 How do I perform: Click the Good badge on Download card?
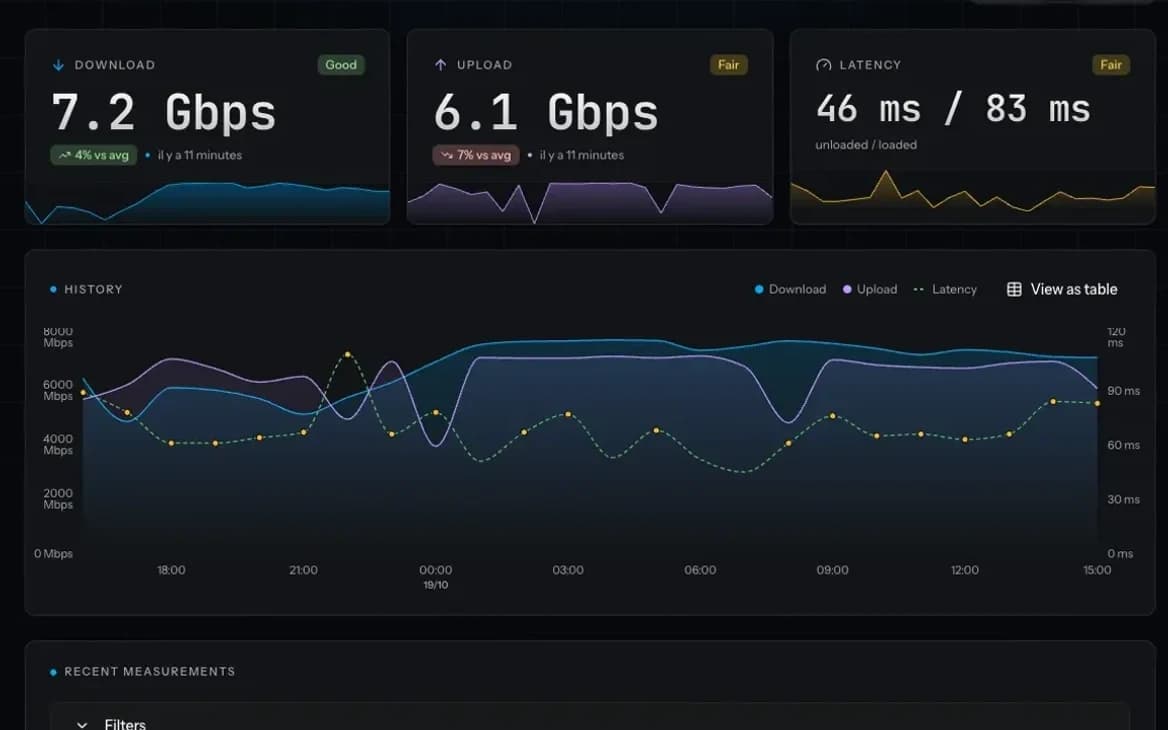341,65
